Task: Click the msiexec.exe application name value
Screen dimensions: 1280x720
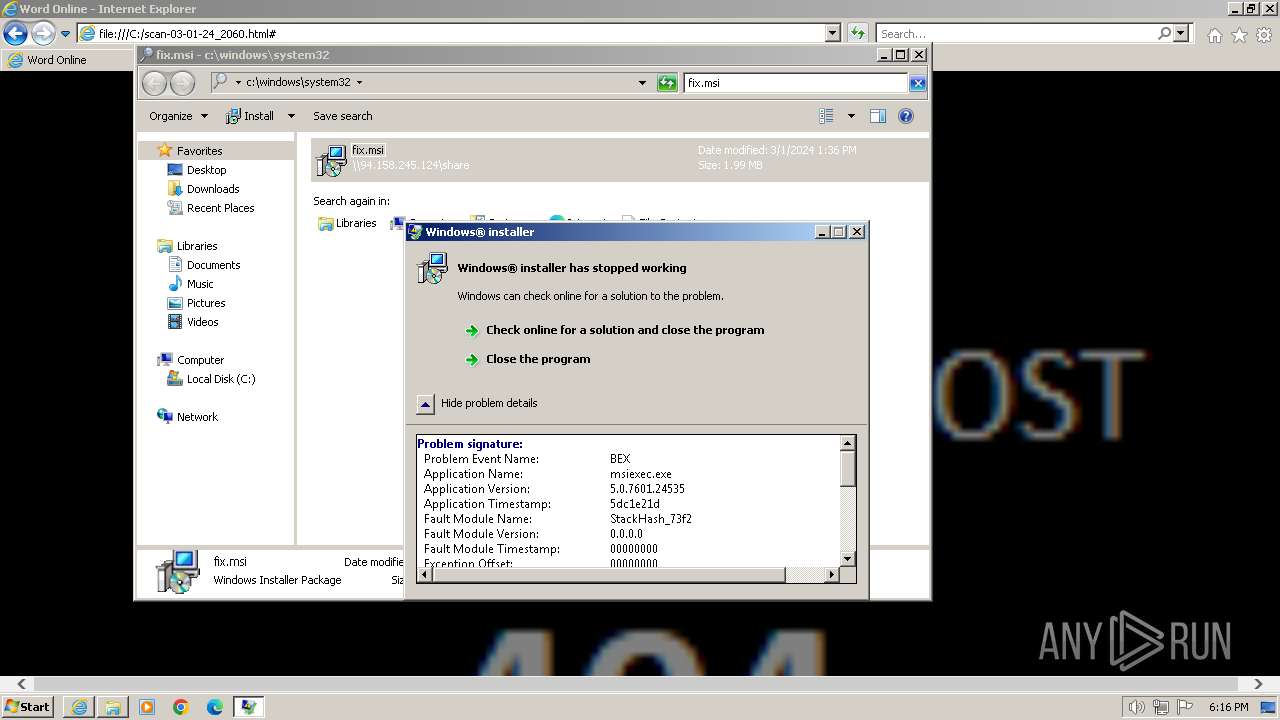Action: click(641, 474)
